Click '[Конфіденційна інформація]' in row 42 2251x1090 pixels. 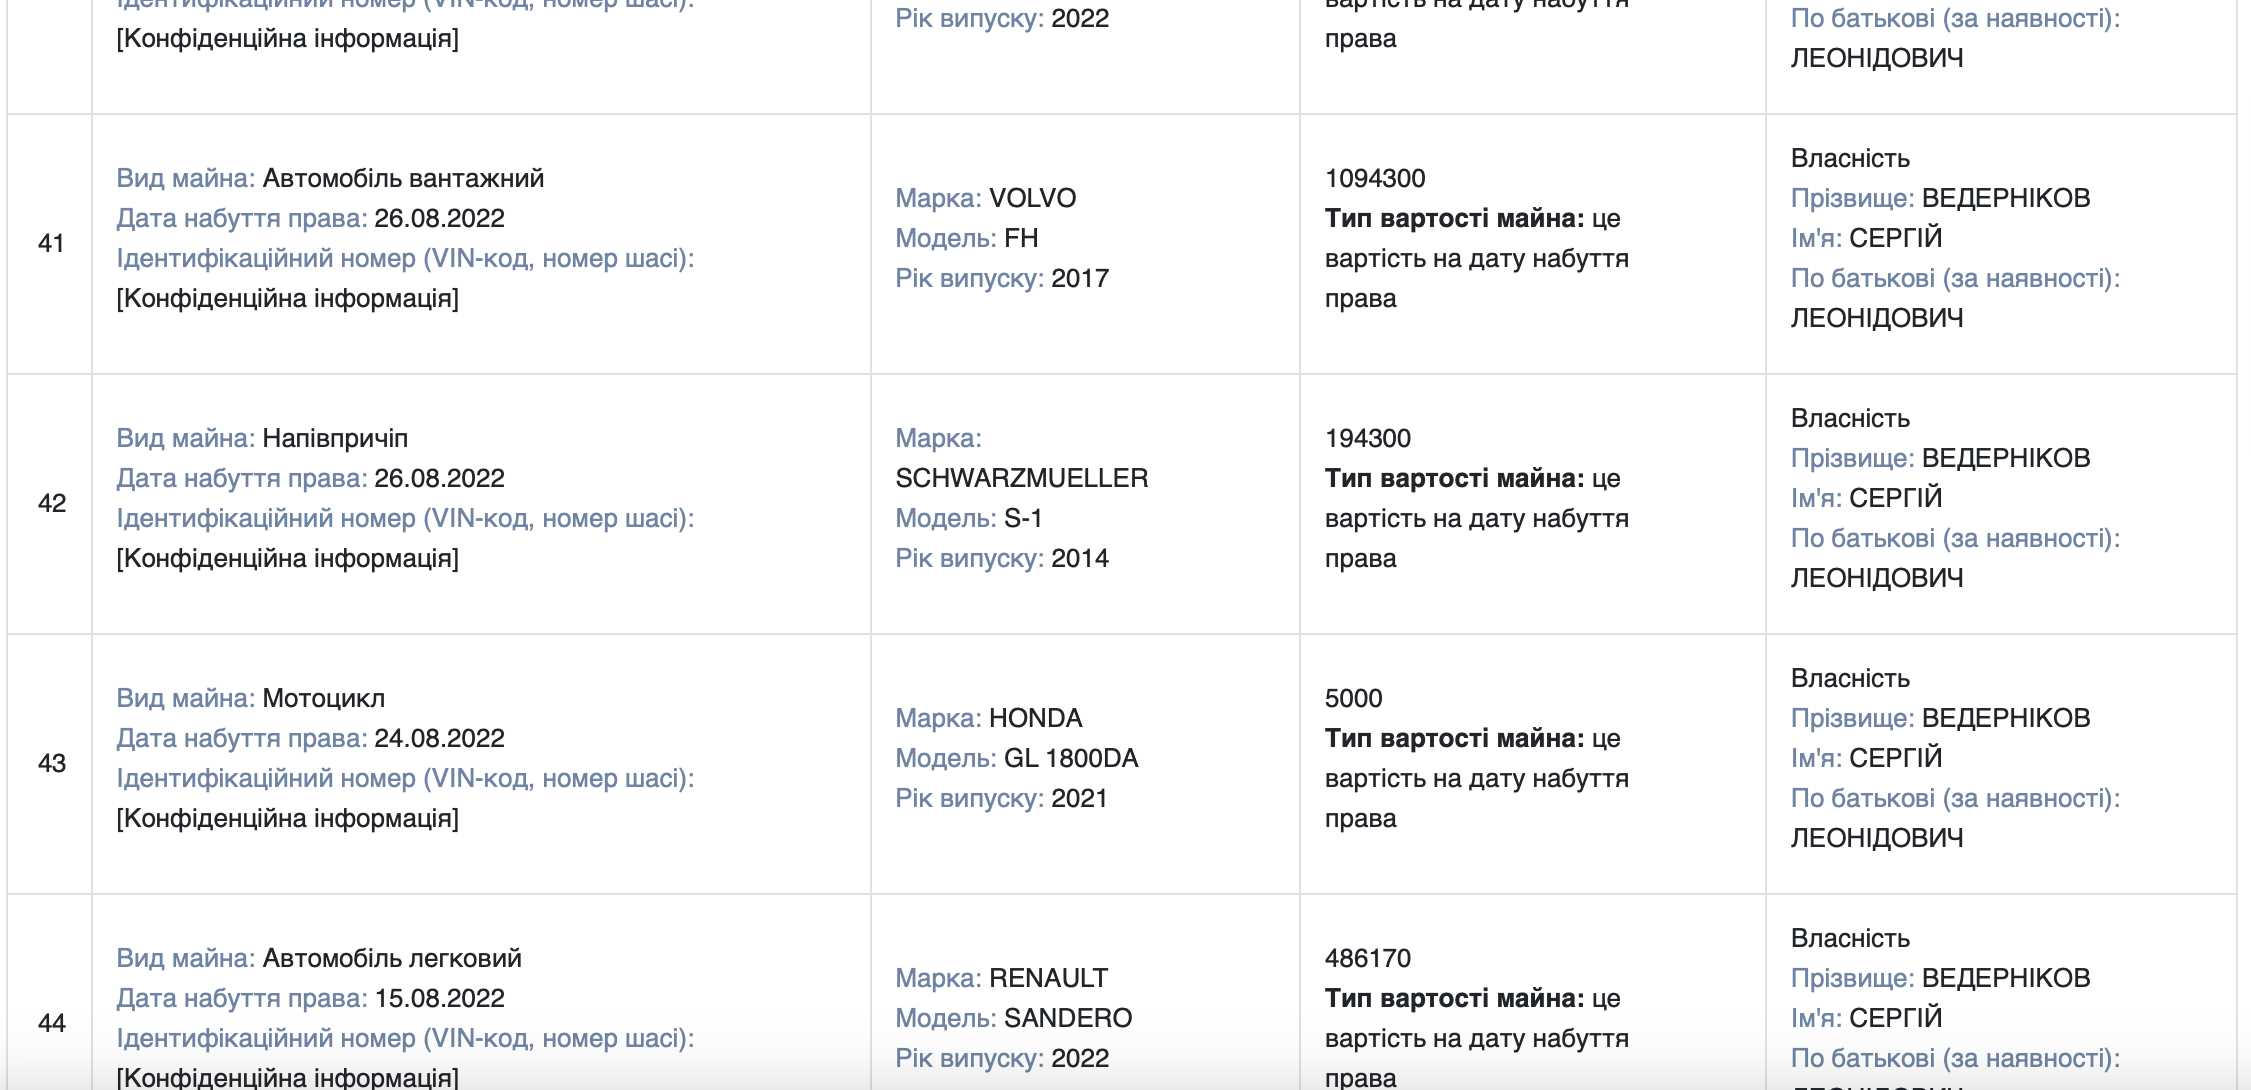288,558
